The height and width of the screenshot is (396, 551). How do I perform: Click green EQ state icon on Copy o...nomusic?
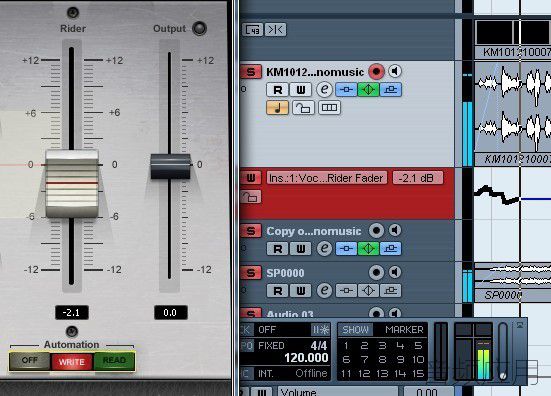click(x=368, y=249)
